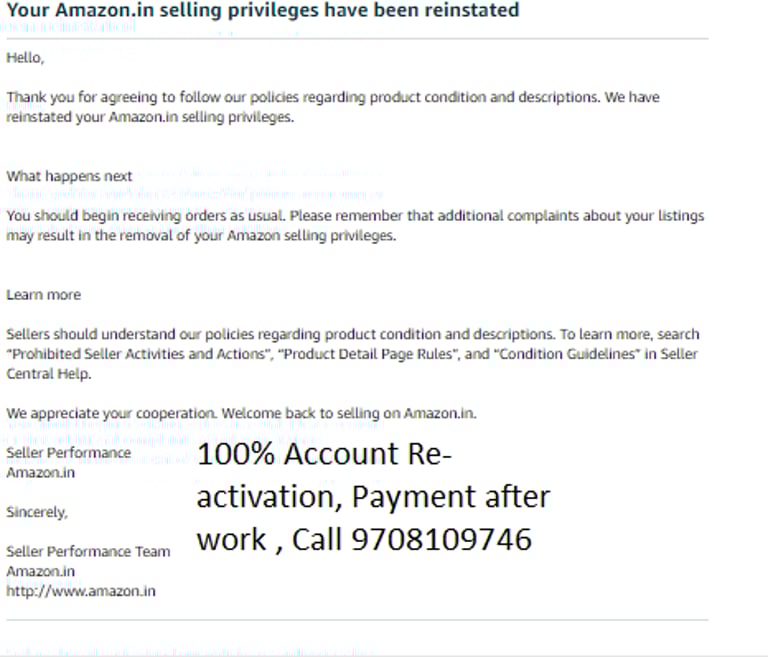Click the '100% Account Re-' overlay text
Screen dimensions: 768x657
(324, 454)
